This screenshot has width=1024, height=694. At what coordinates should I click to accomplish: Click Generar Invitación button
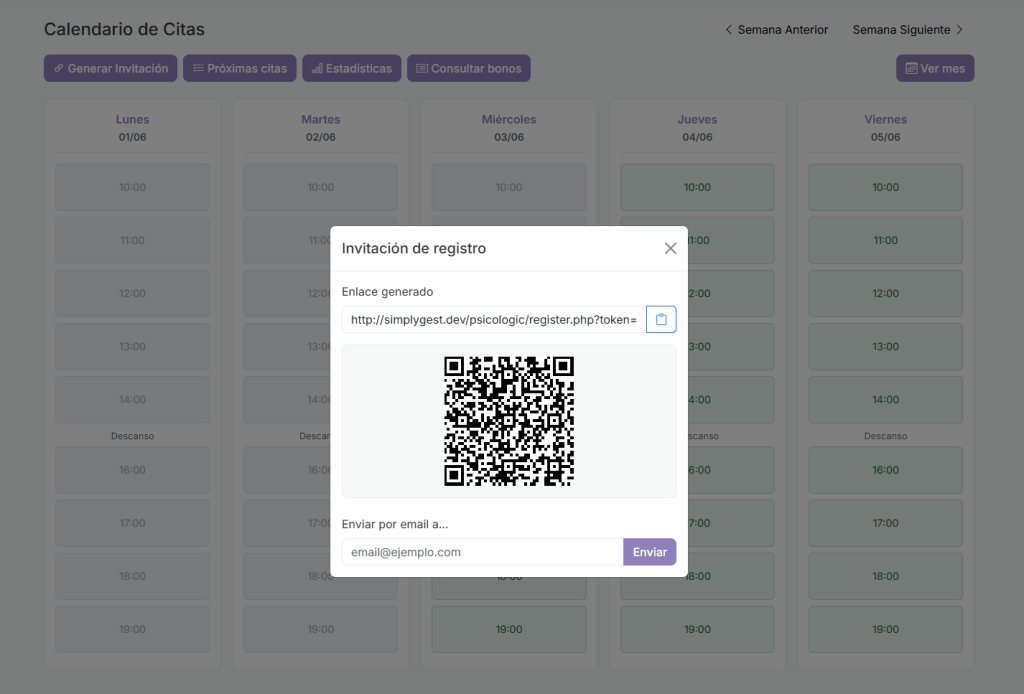click(x=110, y=68)
